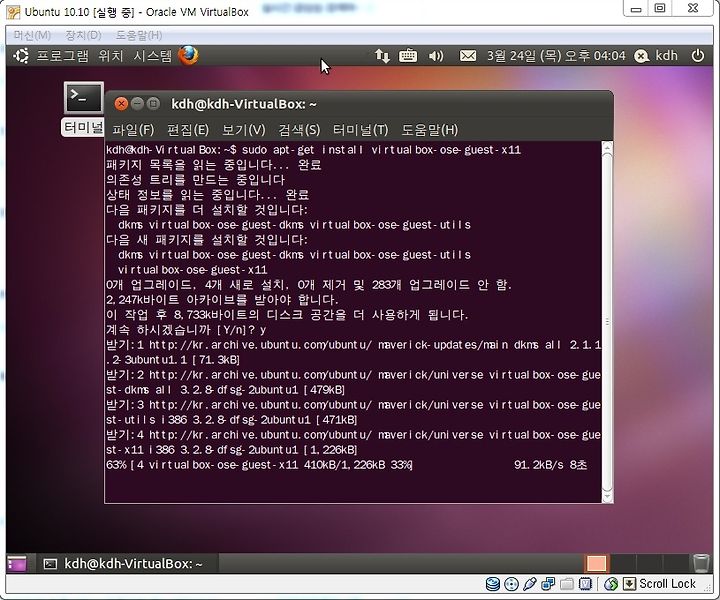720x600 pixels.
Task: Open the VirtualBox 머신(M) menu
Action: (x=32, y=35)
